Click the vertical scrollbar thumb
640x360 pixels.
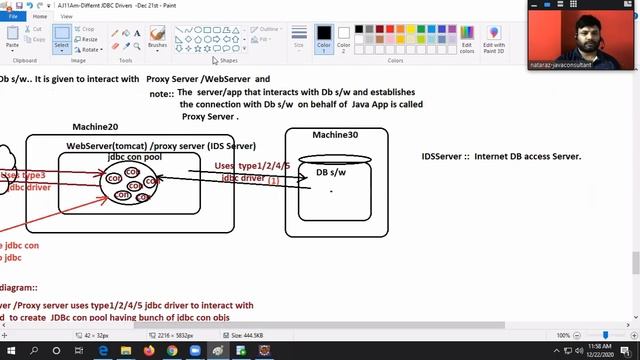click(x=636, y=263)
